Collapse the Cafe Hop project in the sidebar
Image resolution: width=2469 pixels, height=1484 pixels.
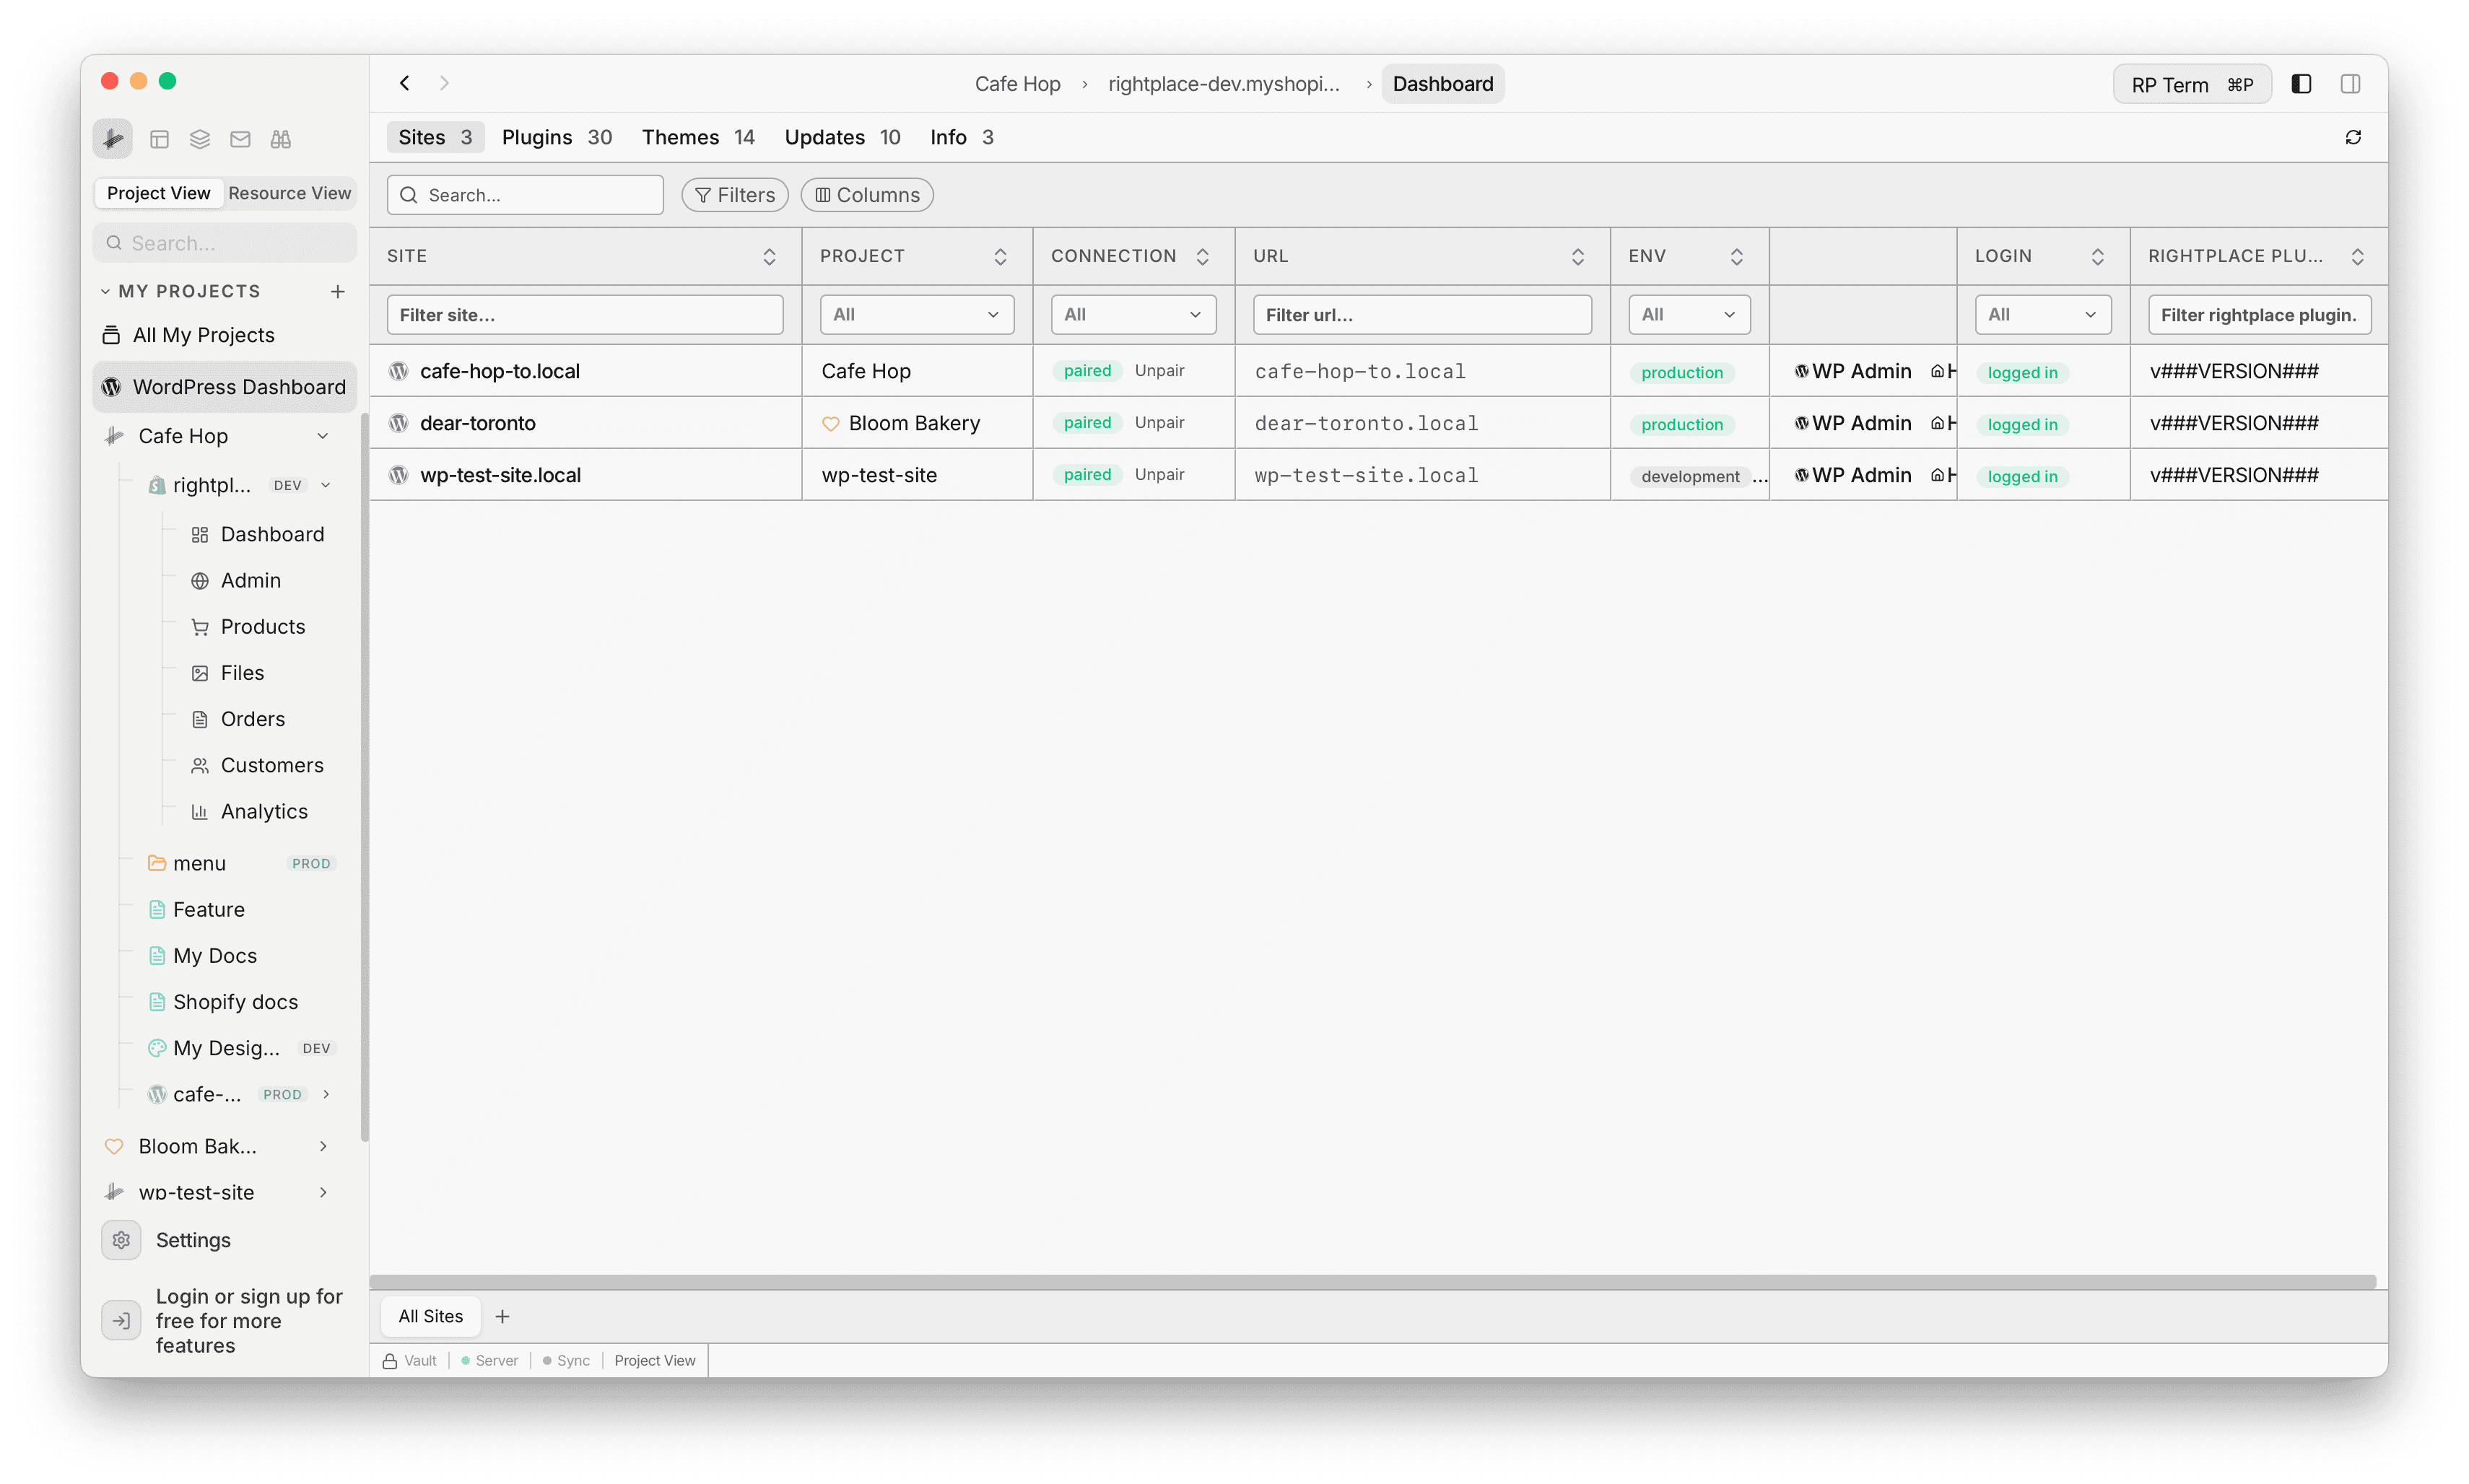(x=323, y=435)
